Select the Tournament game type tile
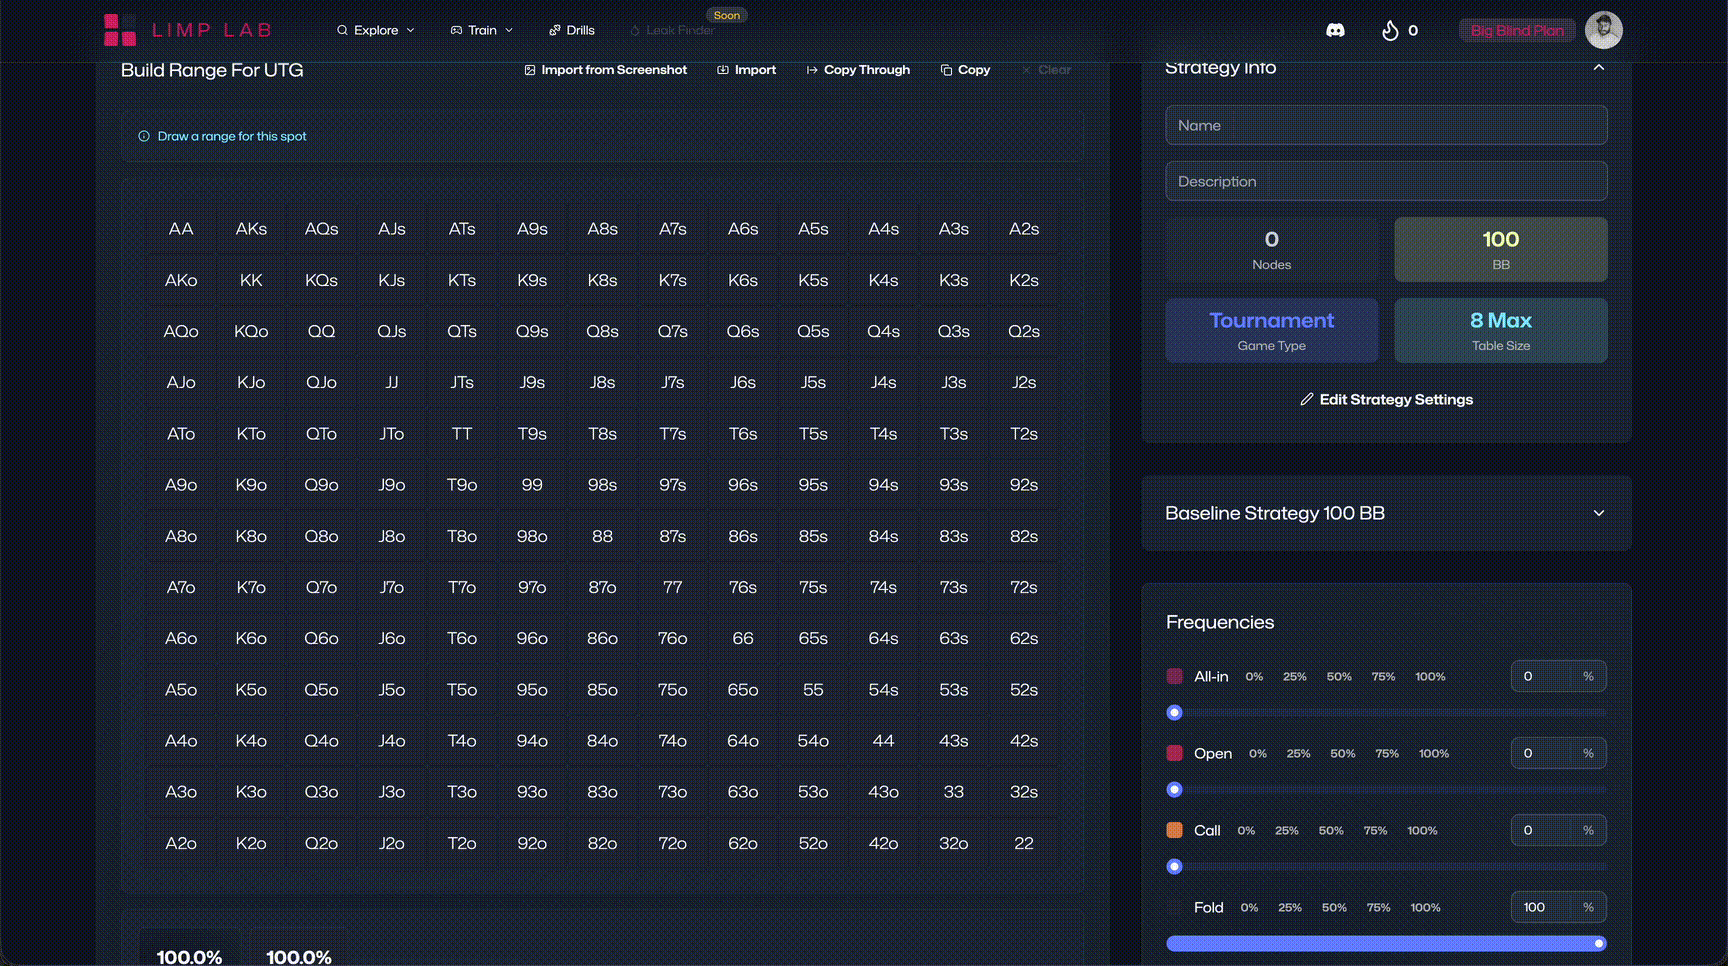Image resolution: width=1728 pixels, height=966 pixels. (1271, 330)
